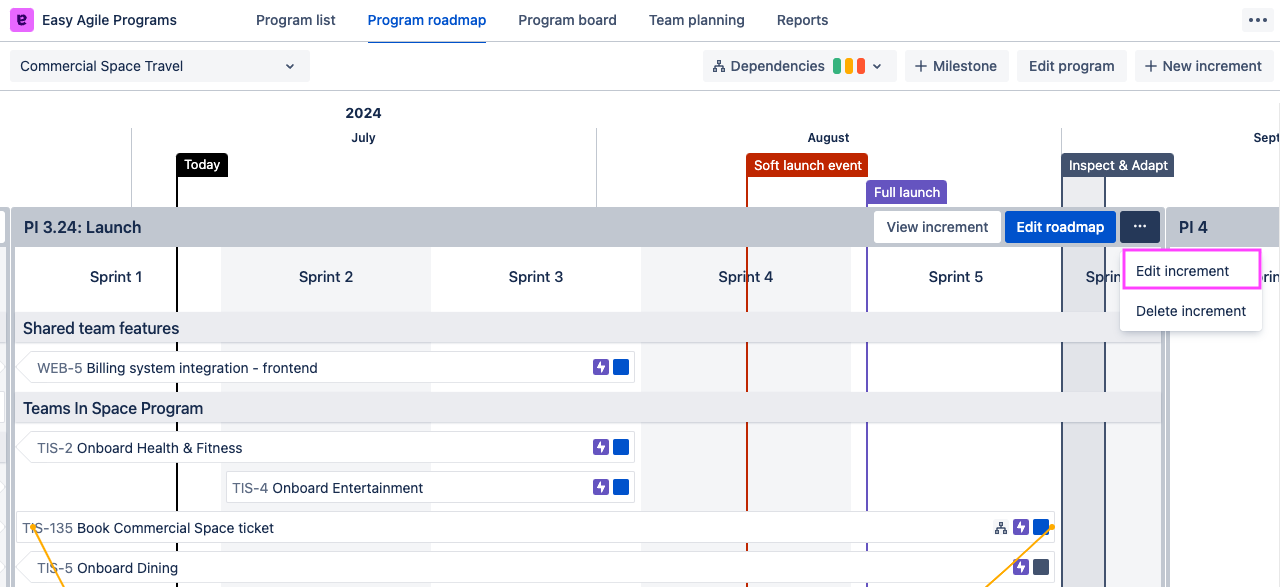Click the blue color square on WEB-5
Viewport: 1280px width, 587px height.
tap(621, 368)
